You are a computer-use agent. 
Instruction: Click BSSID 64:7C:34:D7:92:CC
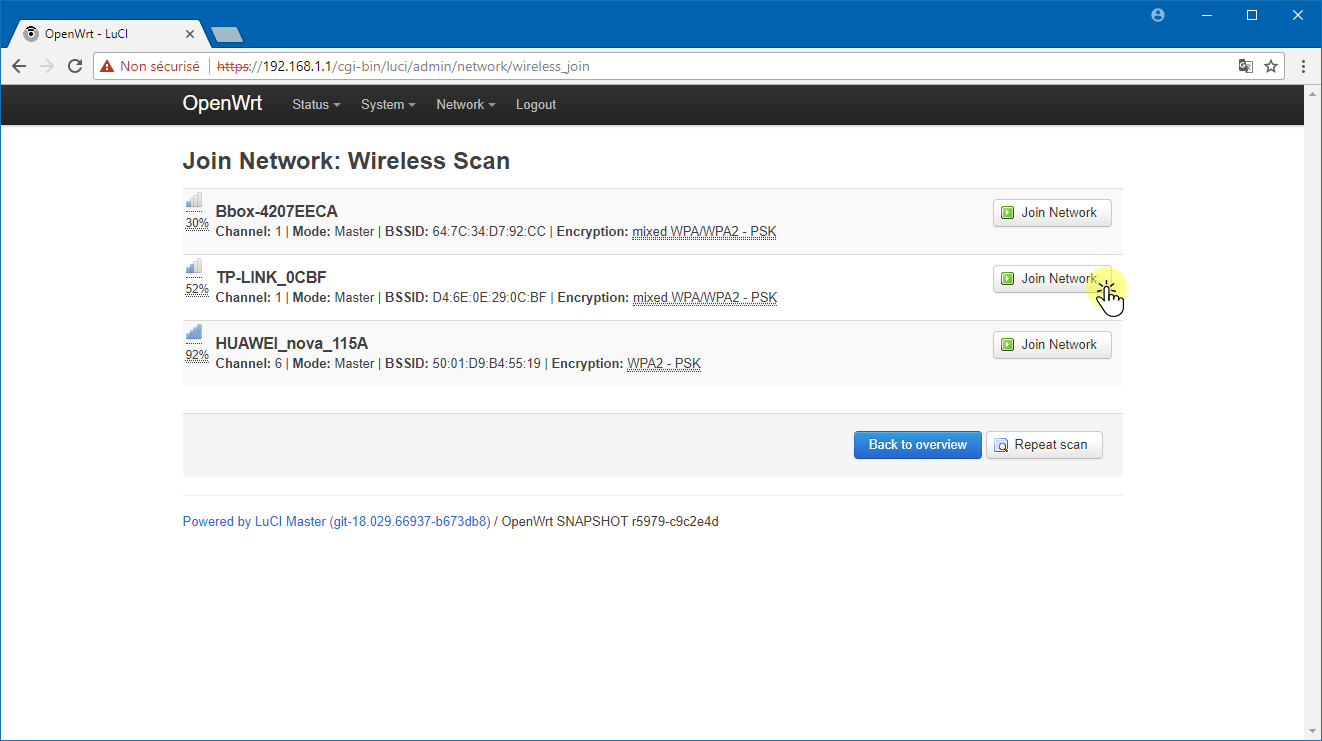click(x=489, y=232)
